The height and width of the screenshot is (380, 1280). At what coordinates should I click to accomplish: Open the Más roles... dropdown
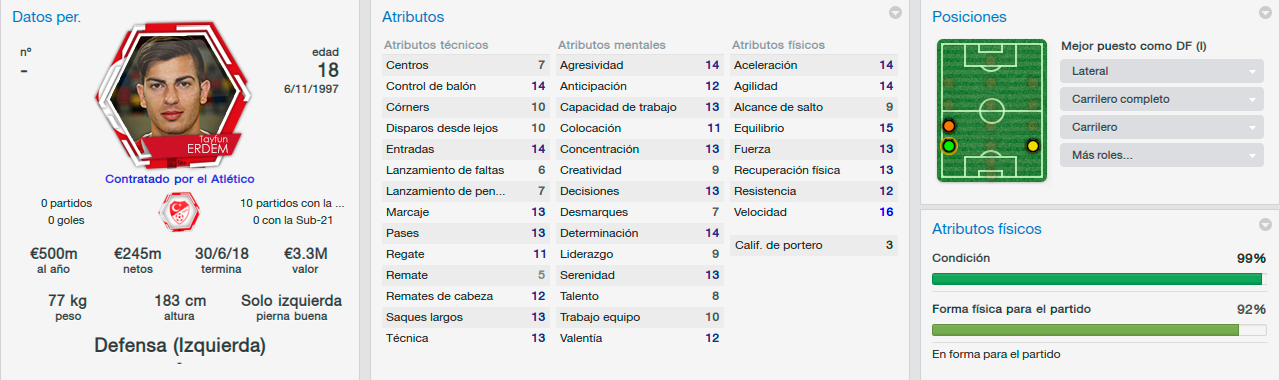click(1160, 156)
